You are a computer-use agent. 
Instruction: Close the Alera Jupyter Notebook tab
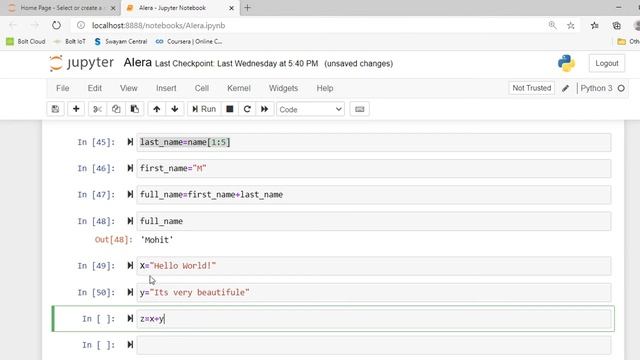[x=231, y=8]
